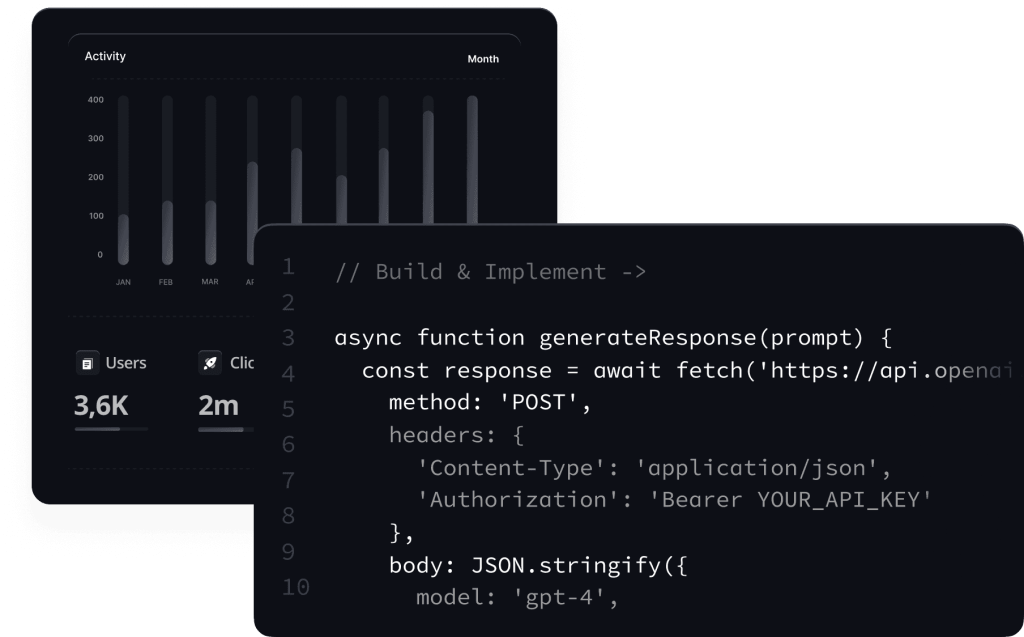Click the Activity chart title
The height and width of the screenshot is (637, 1024).
click(x=105, y=57)
